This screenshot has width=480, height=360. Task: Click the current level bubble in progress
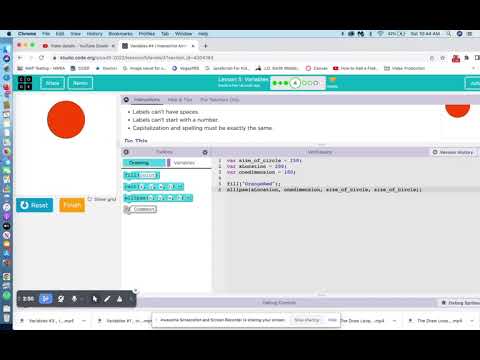pyautogui.click(x=295, y=83)
